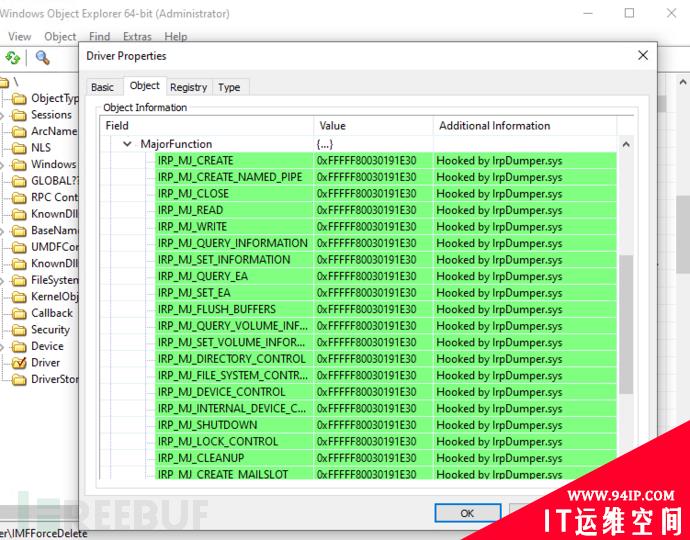This screenshot has height=540, width=690.
Task: Select the IRP_MJ_DEVICE_CONTROL row
Action: pos(385,392)
